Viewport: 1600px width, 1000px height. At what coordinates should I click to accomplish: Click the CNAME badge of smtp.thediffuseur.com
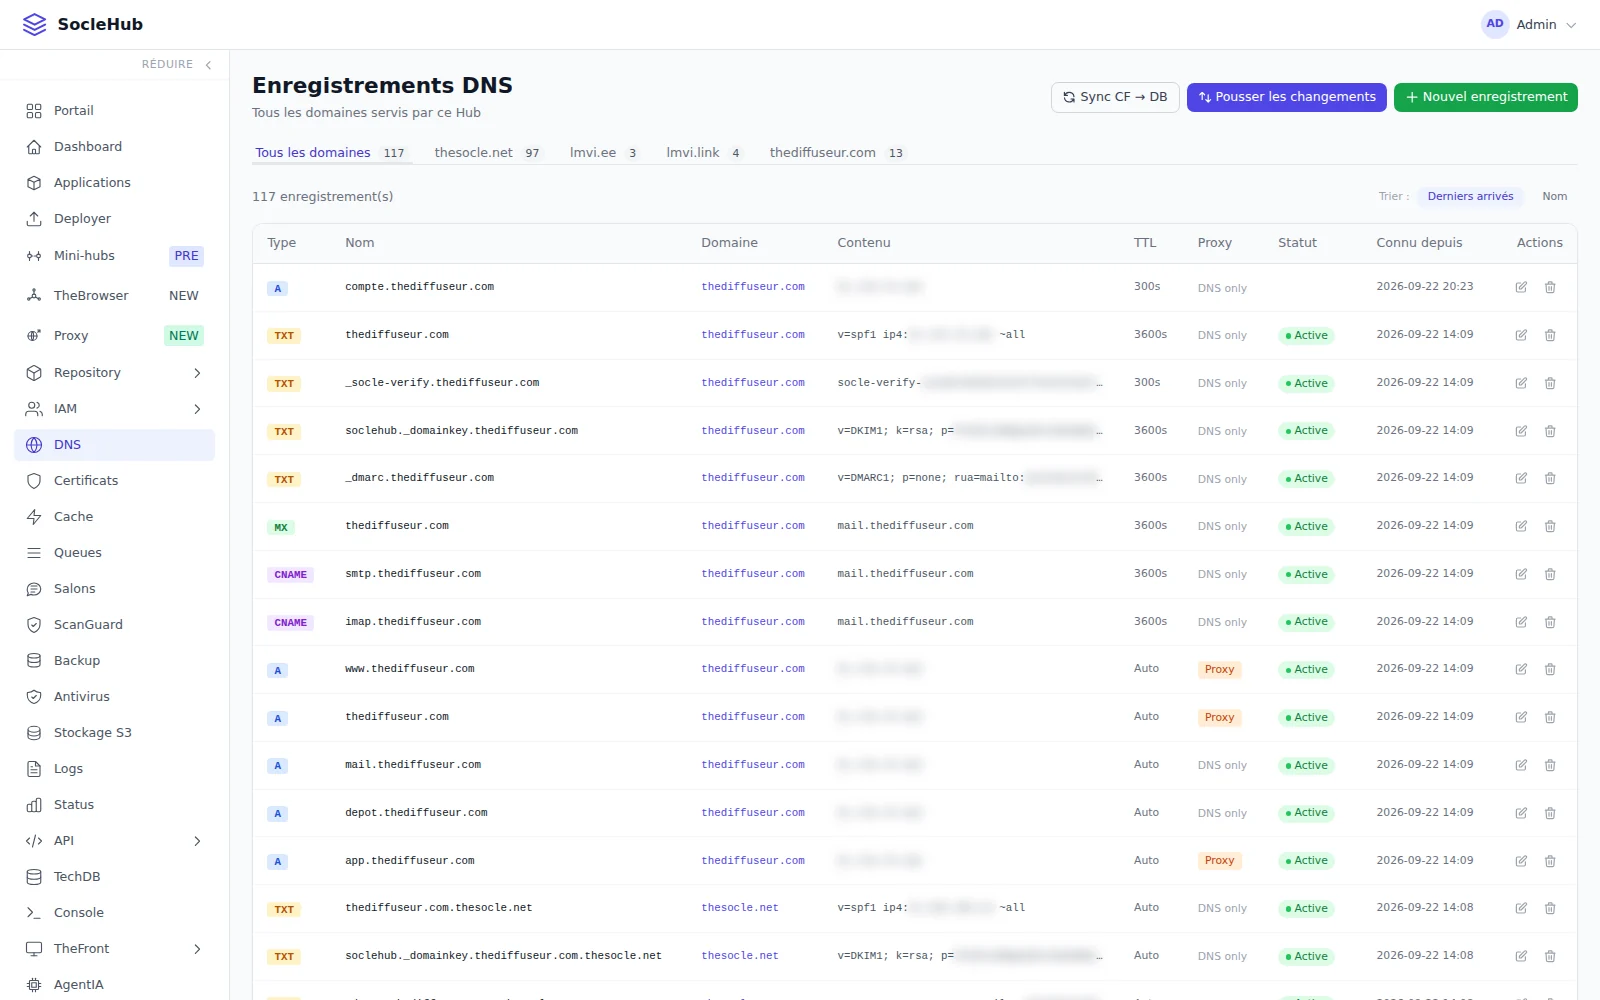click(290, 575)
